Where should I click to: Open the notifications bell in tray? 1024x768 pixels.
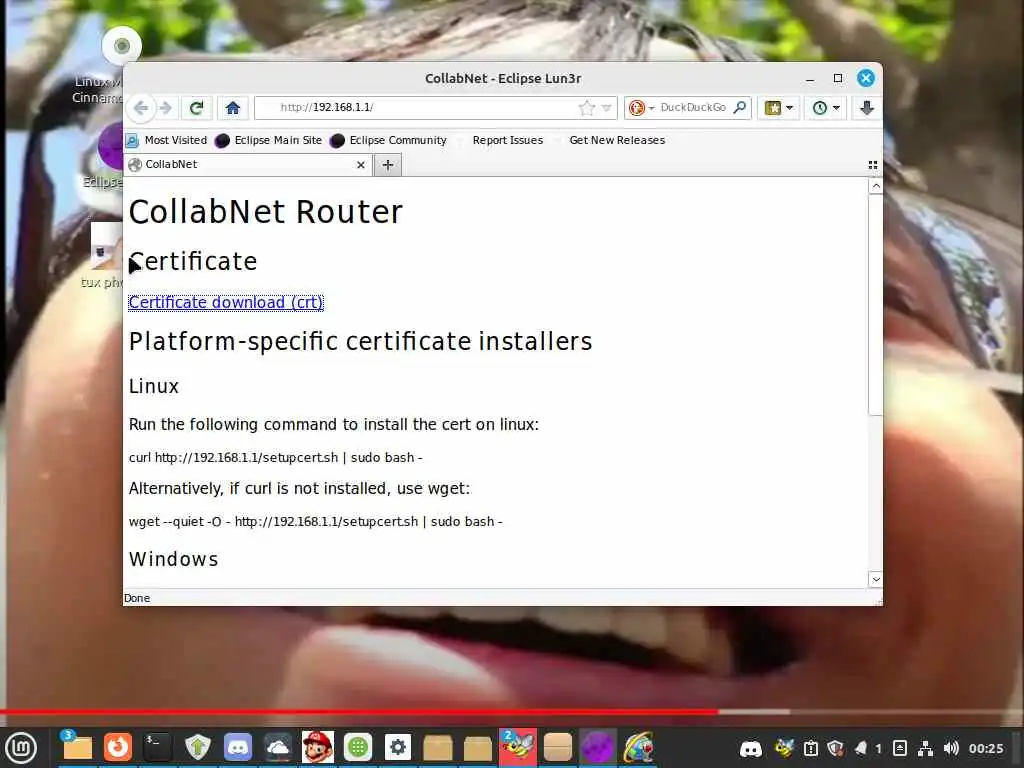(x=861, y=748)
